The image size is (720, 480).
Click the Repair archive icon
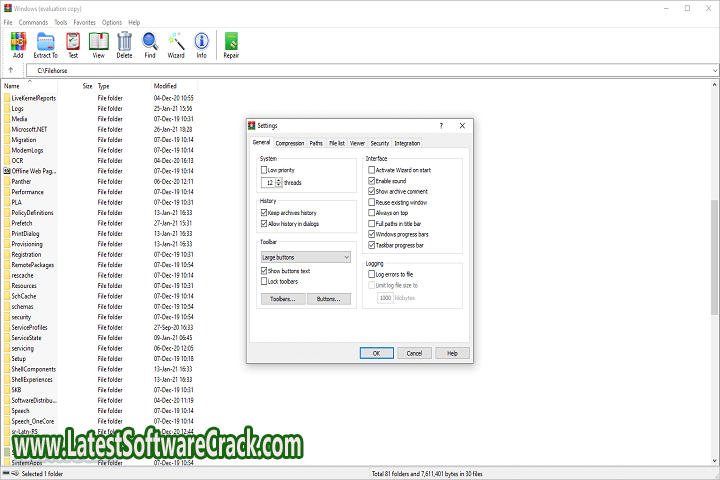[231, 43]
